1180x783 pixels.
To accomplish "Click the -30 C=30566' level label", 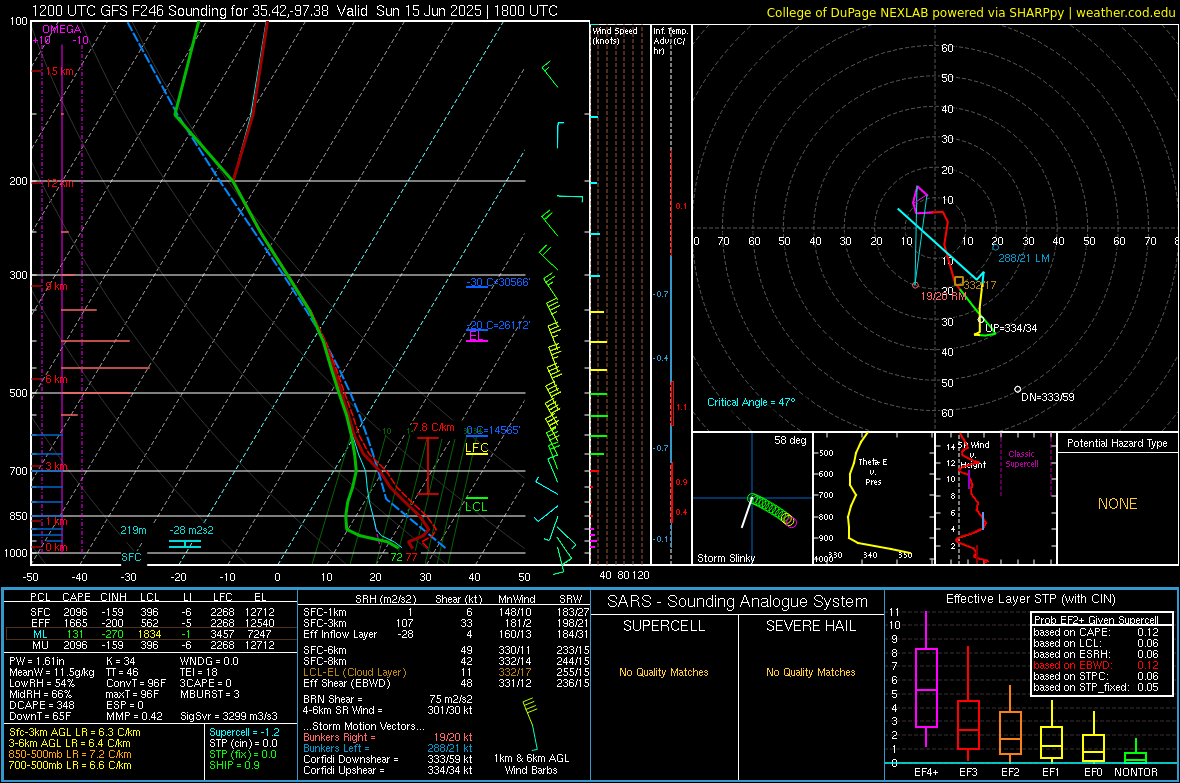I will click(498, 282).
